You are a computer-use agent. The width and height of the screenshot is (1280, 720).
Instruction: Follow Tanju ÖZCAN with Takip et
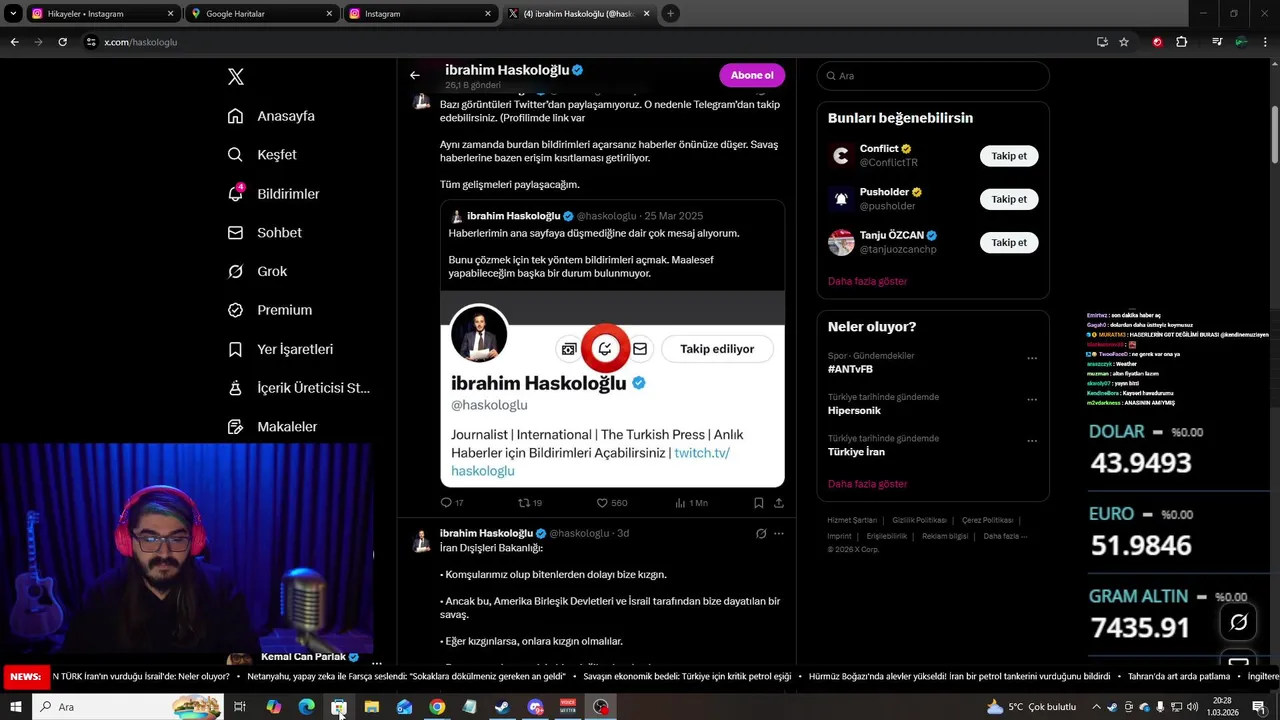pyautogui.click(x=1009, y=242)
